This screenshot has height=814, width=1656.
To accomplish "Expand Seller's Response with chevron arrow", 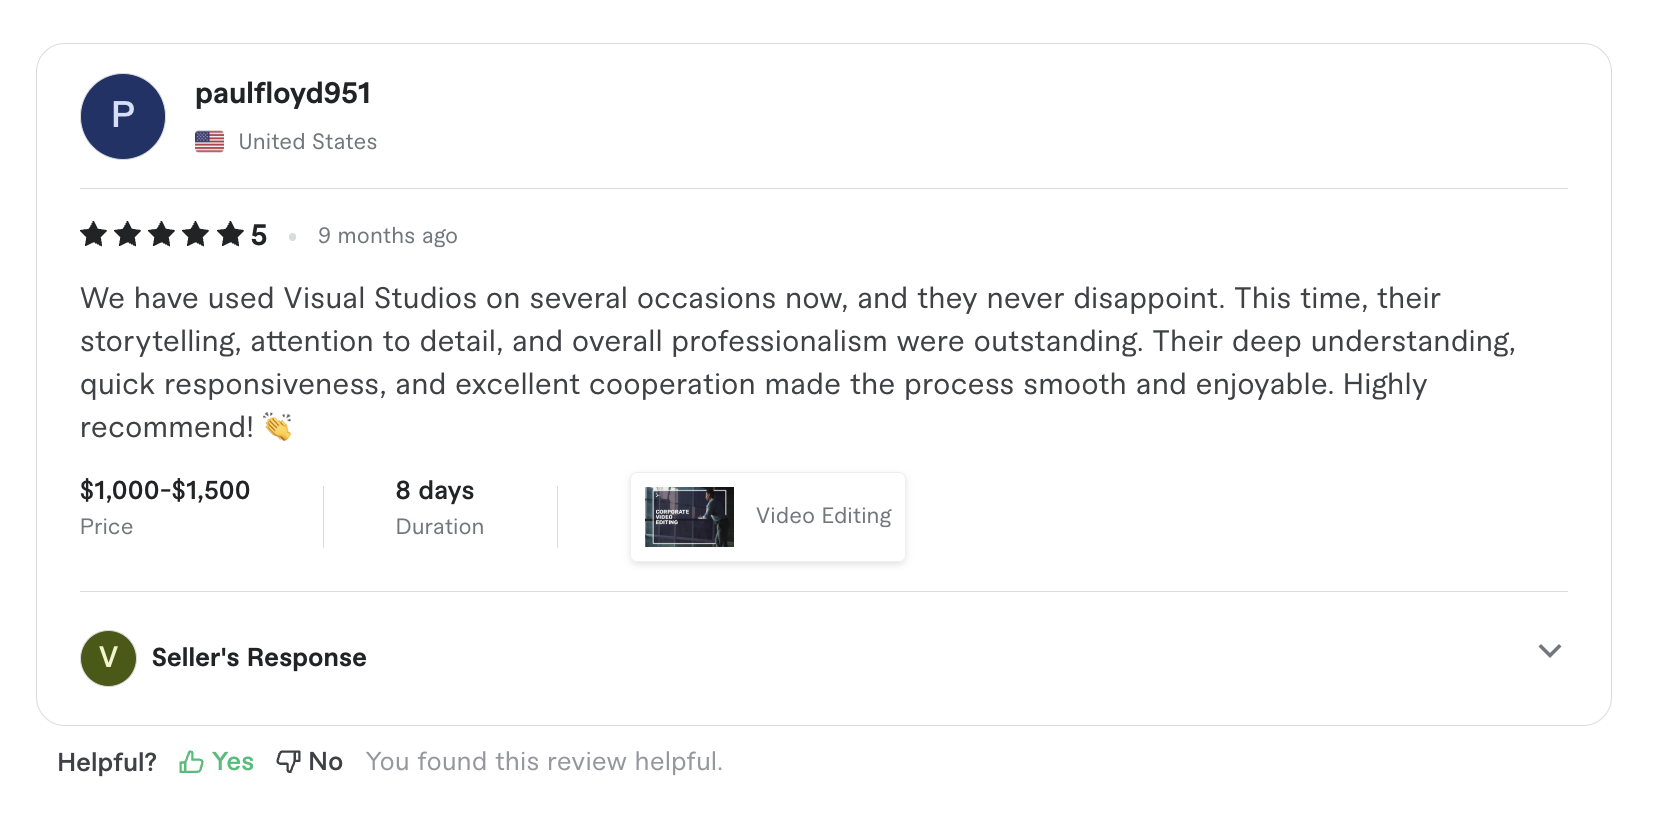I will pos(1549,651).
